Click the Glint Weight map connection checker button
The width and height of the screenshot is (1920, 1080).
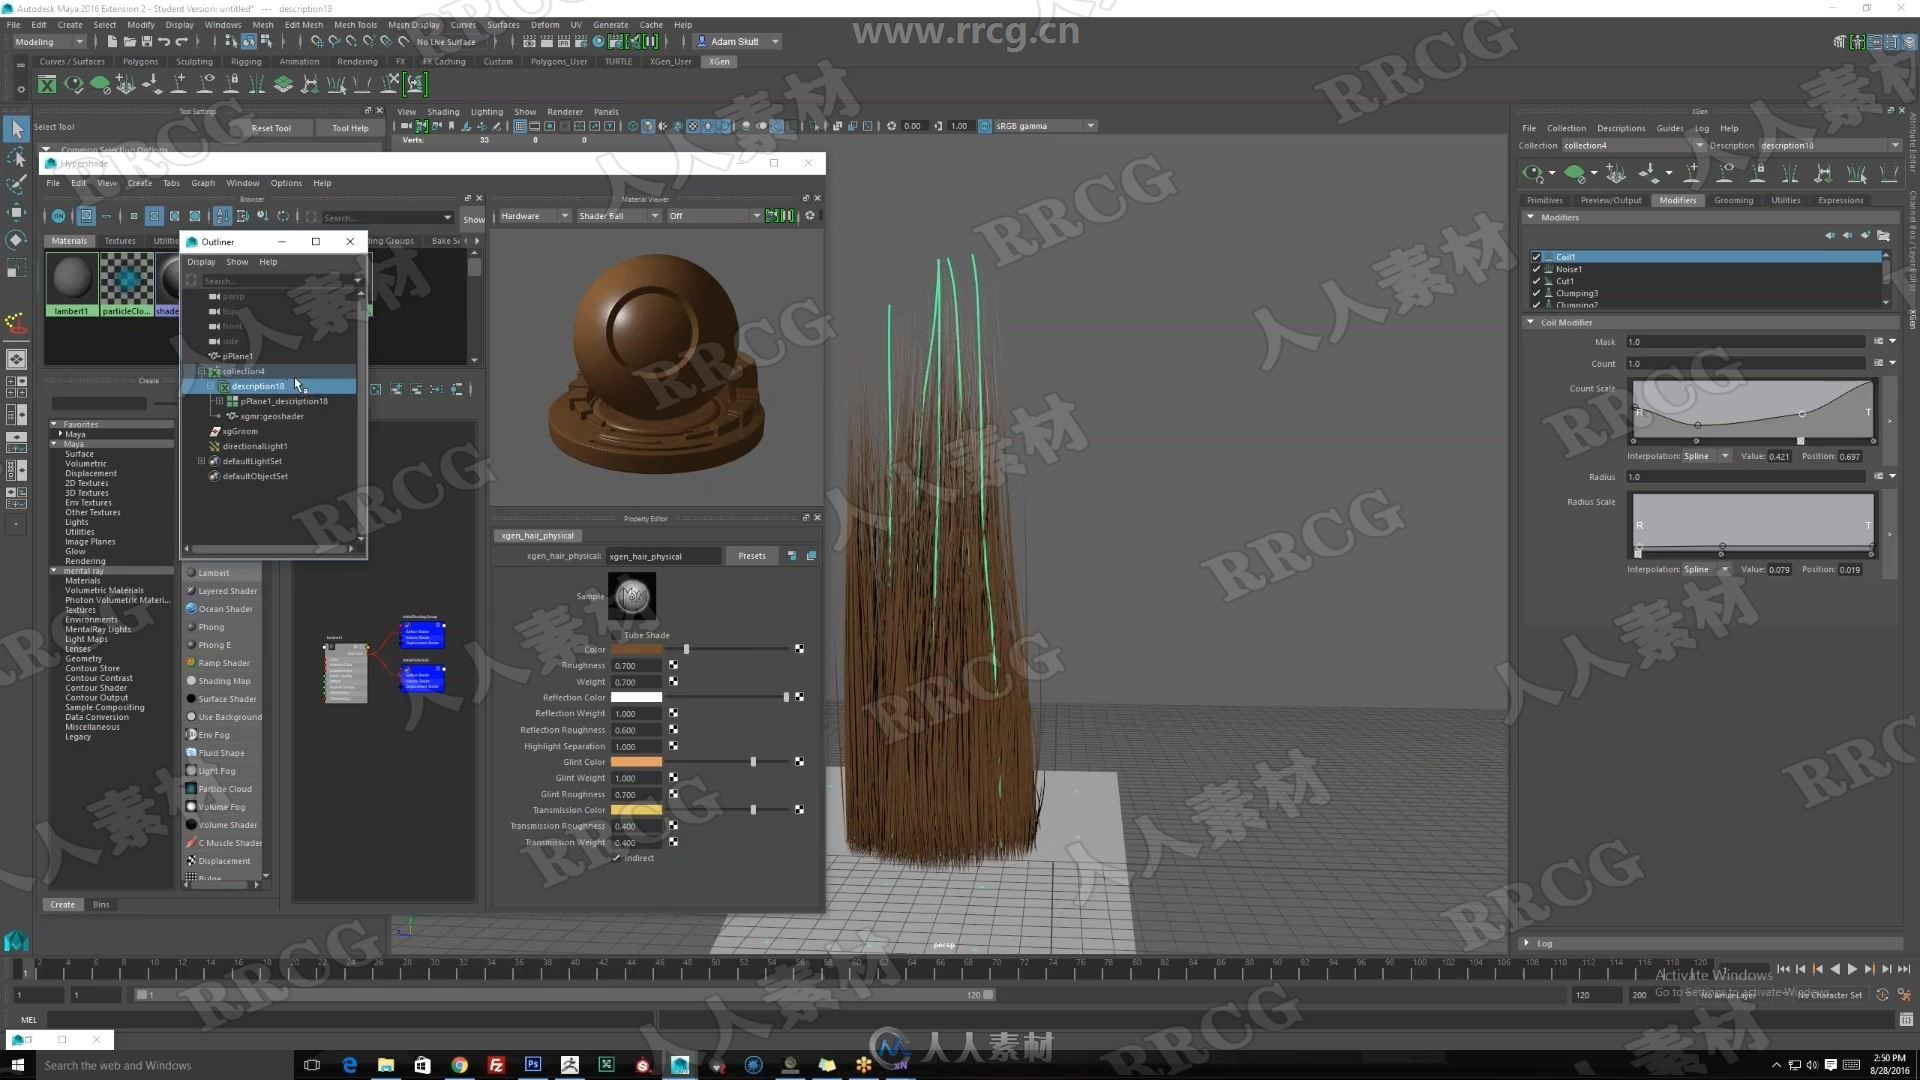point(673,777)
